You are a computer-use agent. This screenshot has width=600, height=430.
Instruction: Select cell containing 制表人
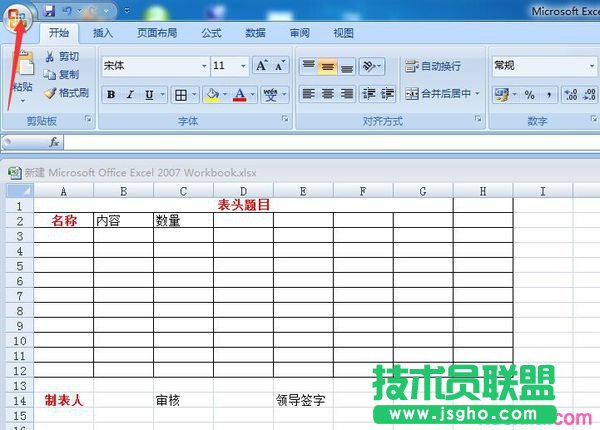point(64,400)
